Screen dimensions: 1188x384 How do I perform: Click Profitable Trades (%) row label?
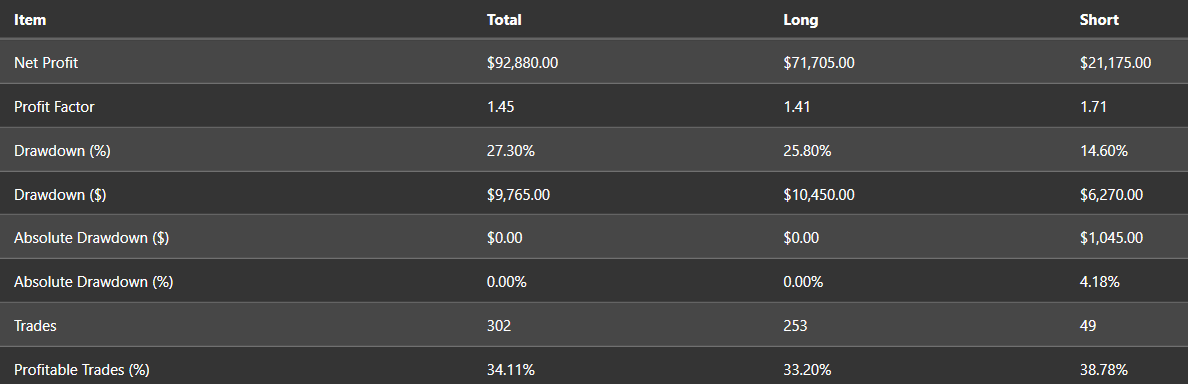(x=81, y=370)
